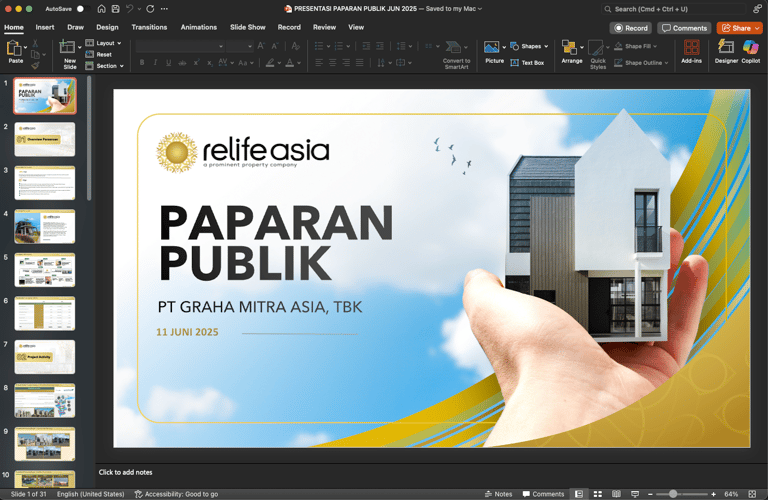Open Quick Styles gallery
768x500 pixels.
pyautogui.click(x=598, y=55)
